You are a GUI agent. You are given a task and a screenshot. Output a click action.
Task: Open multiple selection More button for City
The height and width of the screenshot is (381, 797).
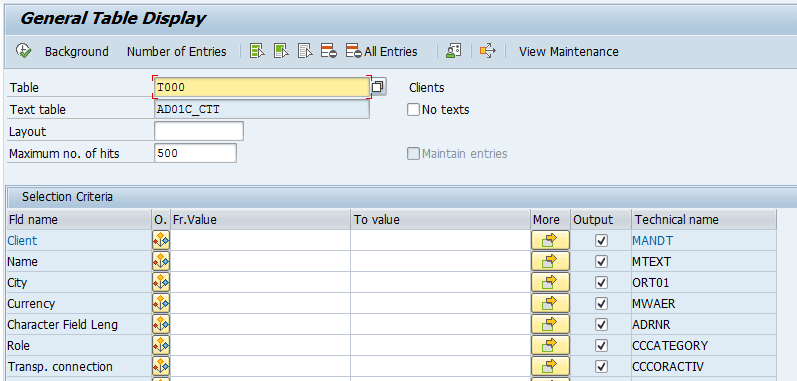click(550, 282)
